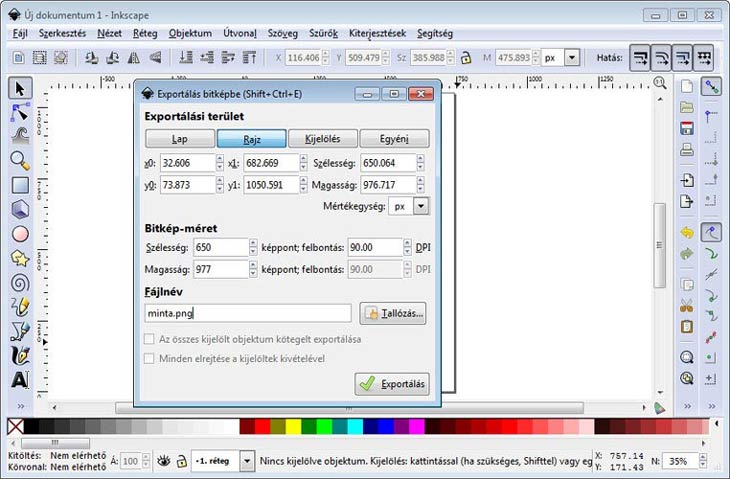Select the arrow Selector tool

click(20, 88)
